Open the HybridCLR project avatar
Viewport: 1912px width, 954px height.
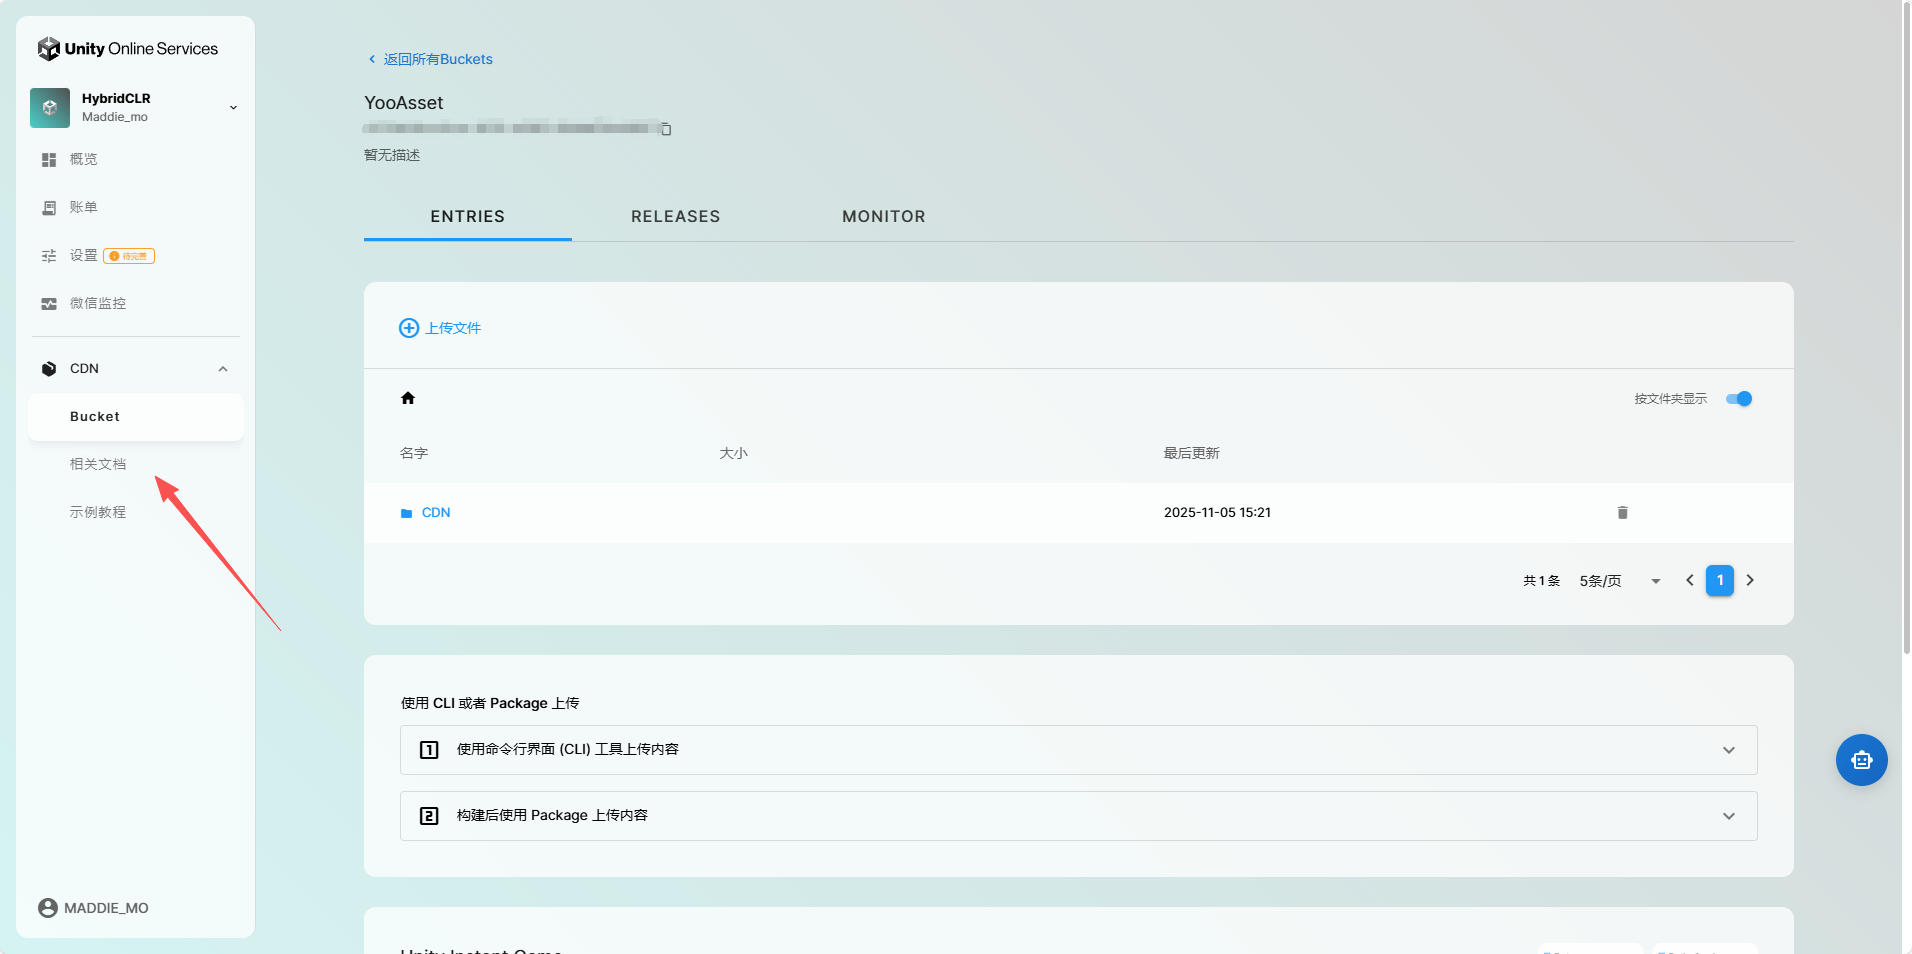point(50,108)
